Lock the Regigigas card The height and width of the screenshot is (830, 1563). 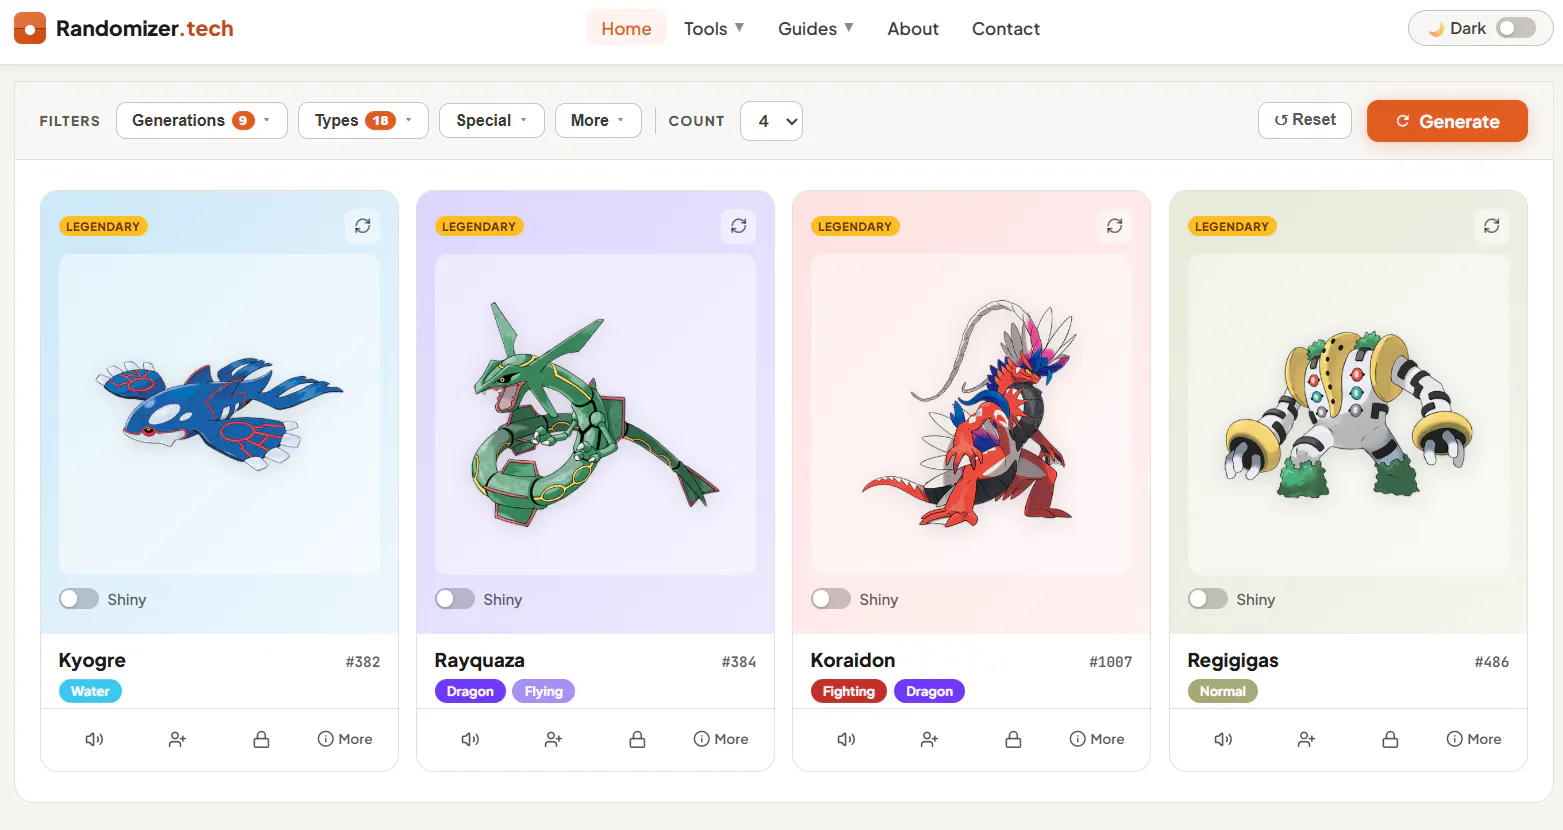[1390, 739]
